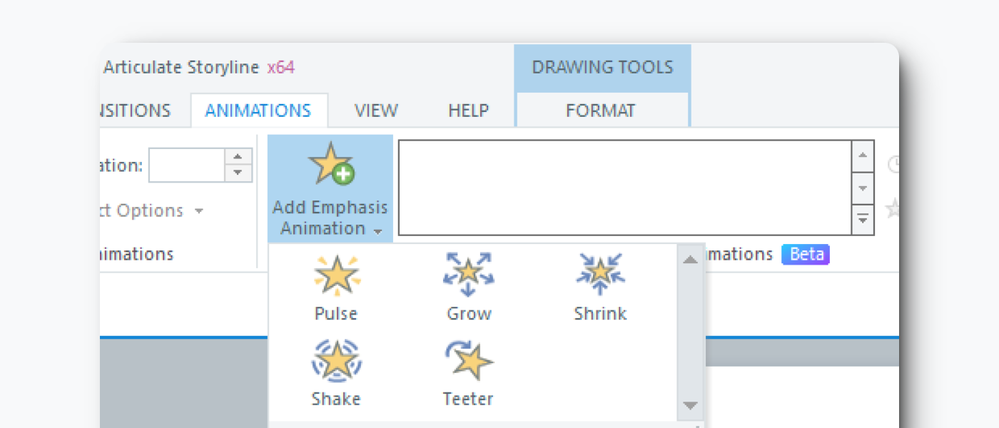Select the Teeter emphasis animation
Screen dimensions: 999x428
tap(468, 370)
